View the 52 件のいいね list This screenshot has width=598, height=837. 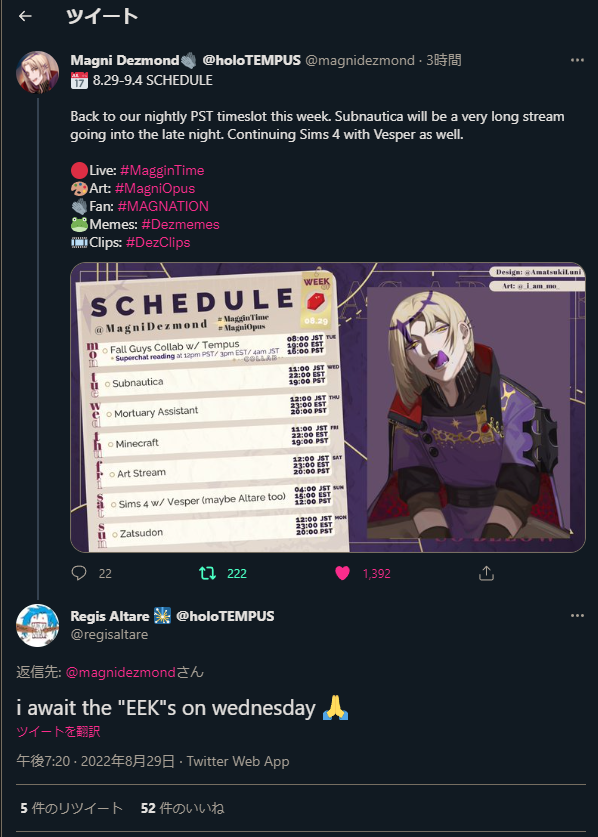[x=183, y=808]
